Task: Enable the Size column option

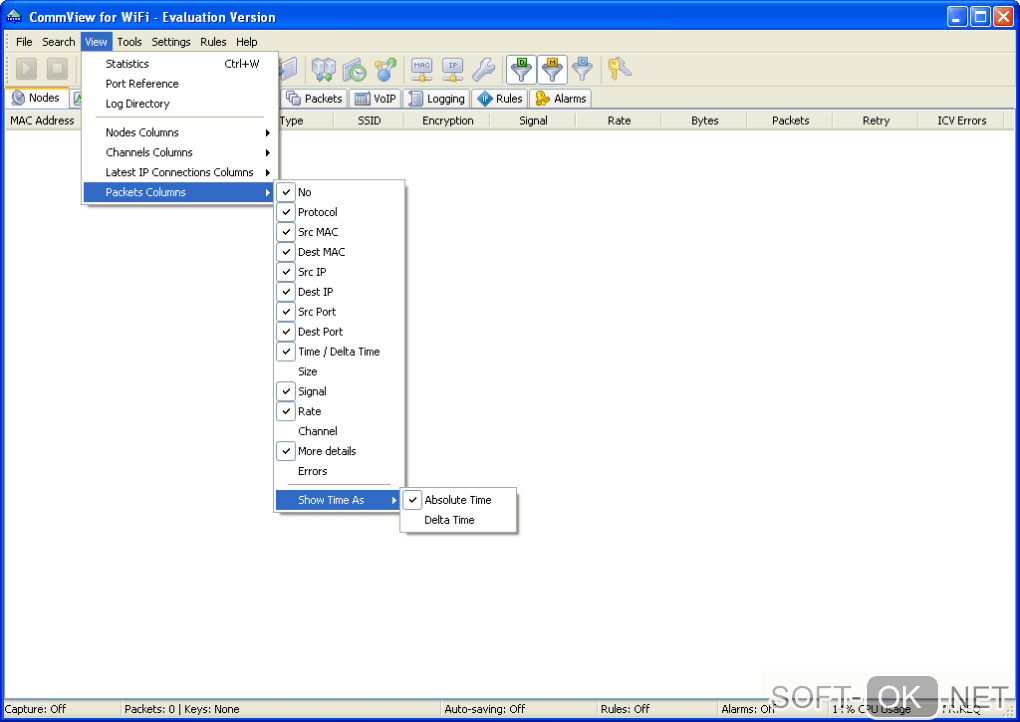Action: pos(339,371)
